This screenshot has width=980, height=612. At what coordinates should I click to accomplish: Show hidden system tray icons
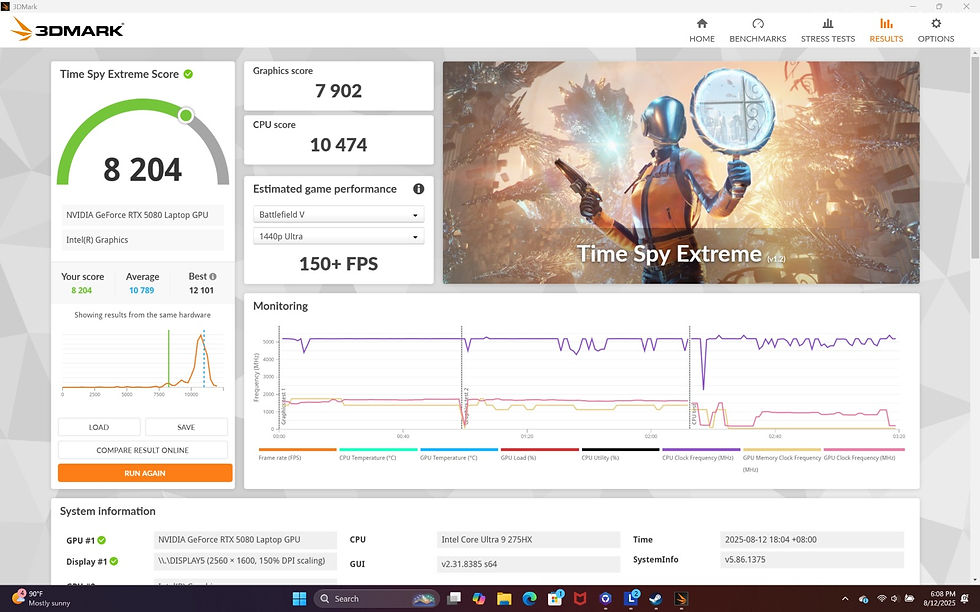[845, 599]
